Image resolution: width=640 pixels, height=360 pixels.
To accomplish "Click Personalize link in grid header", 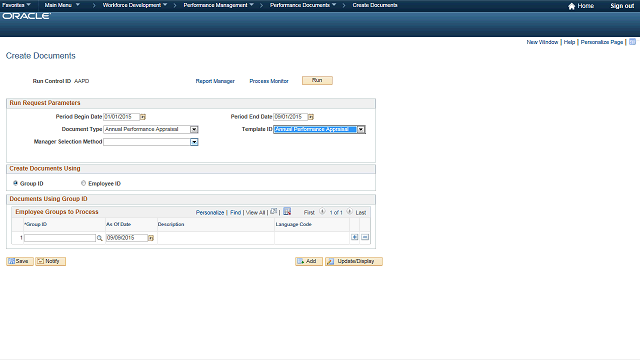I will [x=210, y=213].
